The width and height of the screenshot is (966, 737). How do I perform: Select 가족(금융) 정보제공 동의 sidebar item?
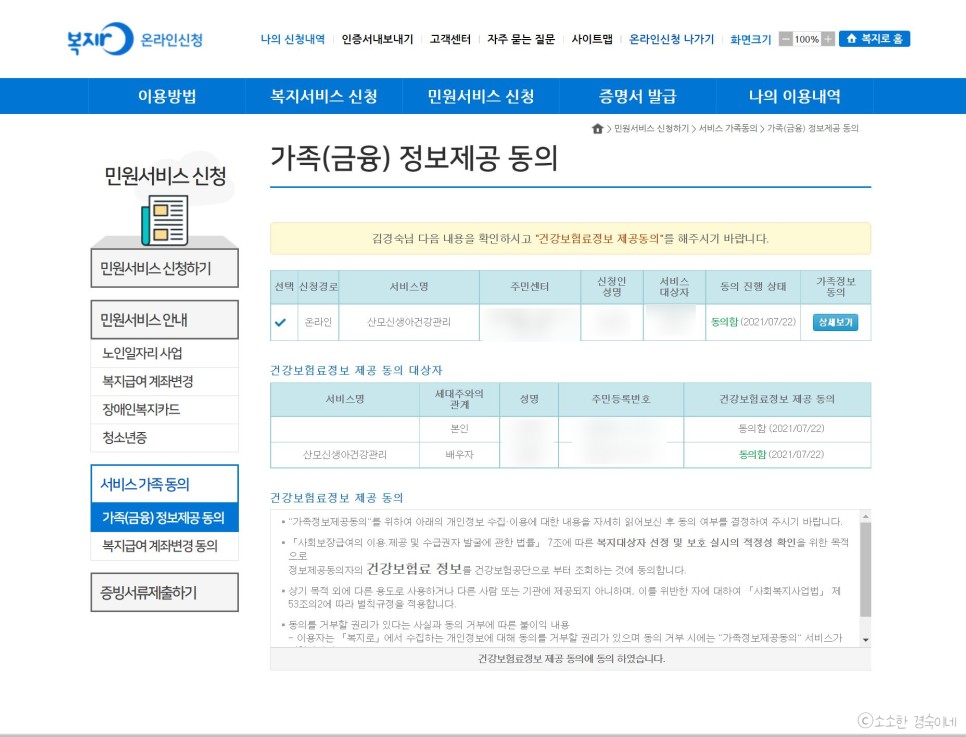(x=164, y=517)
